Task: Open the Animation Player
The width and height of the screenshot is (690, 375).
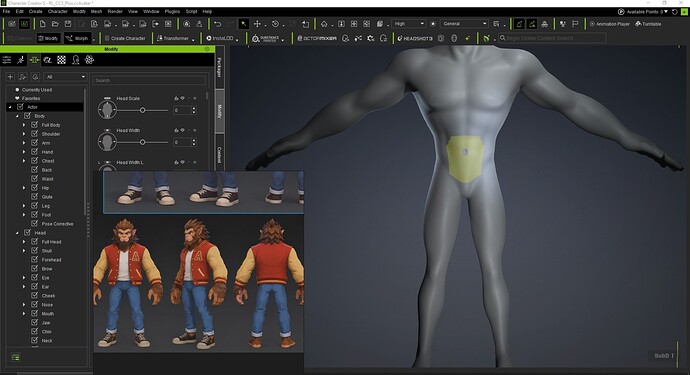Action: (609, 24)
